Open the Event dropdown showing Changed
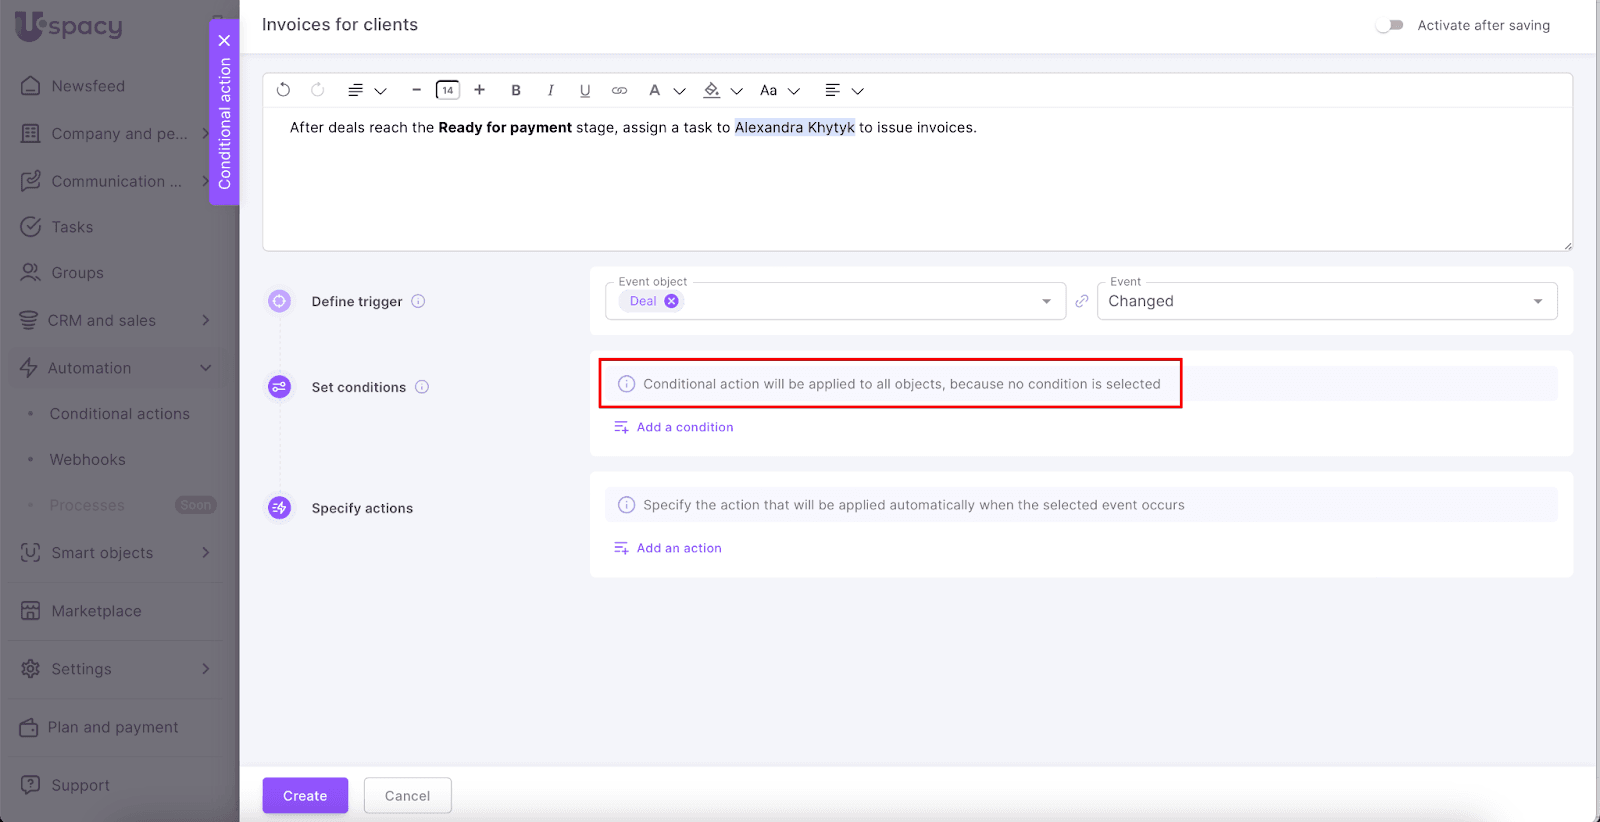This screenshot has height=822, width=1600. tap(1326, 301)
